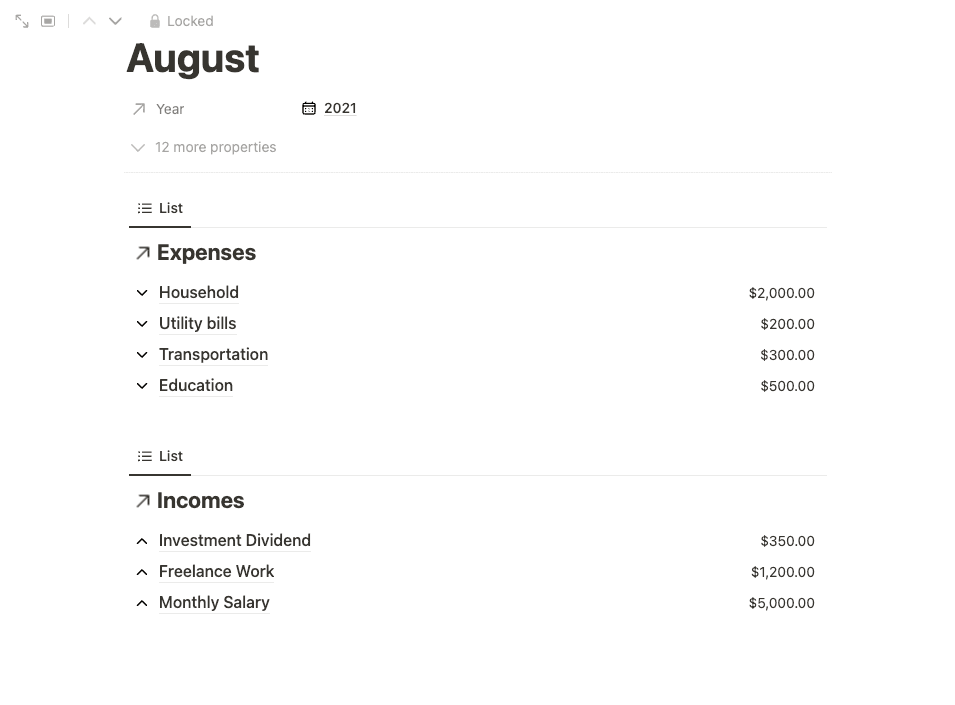This screenshot has width=955, height=705.
Task: Toggle chevron beside Household
Action: point(142,293)
